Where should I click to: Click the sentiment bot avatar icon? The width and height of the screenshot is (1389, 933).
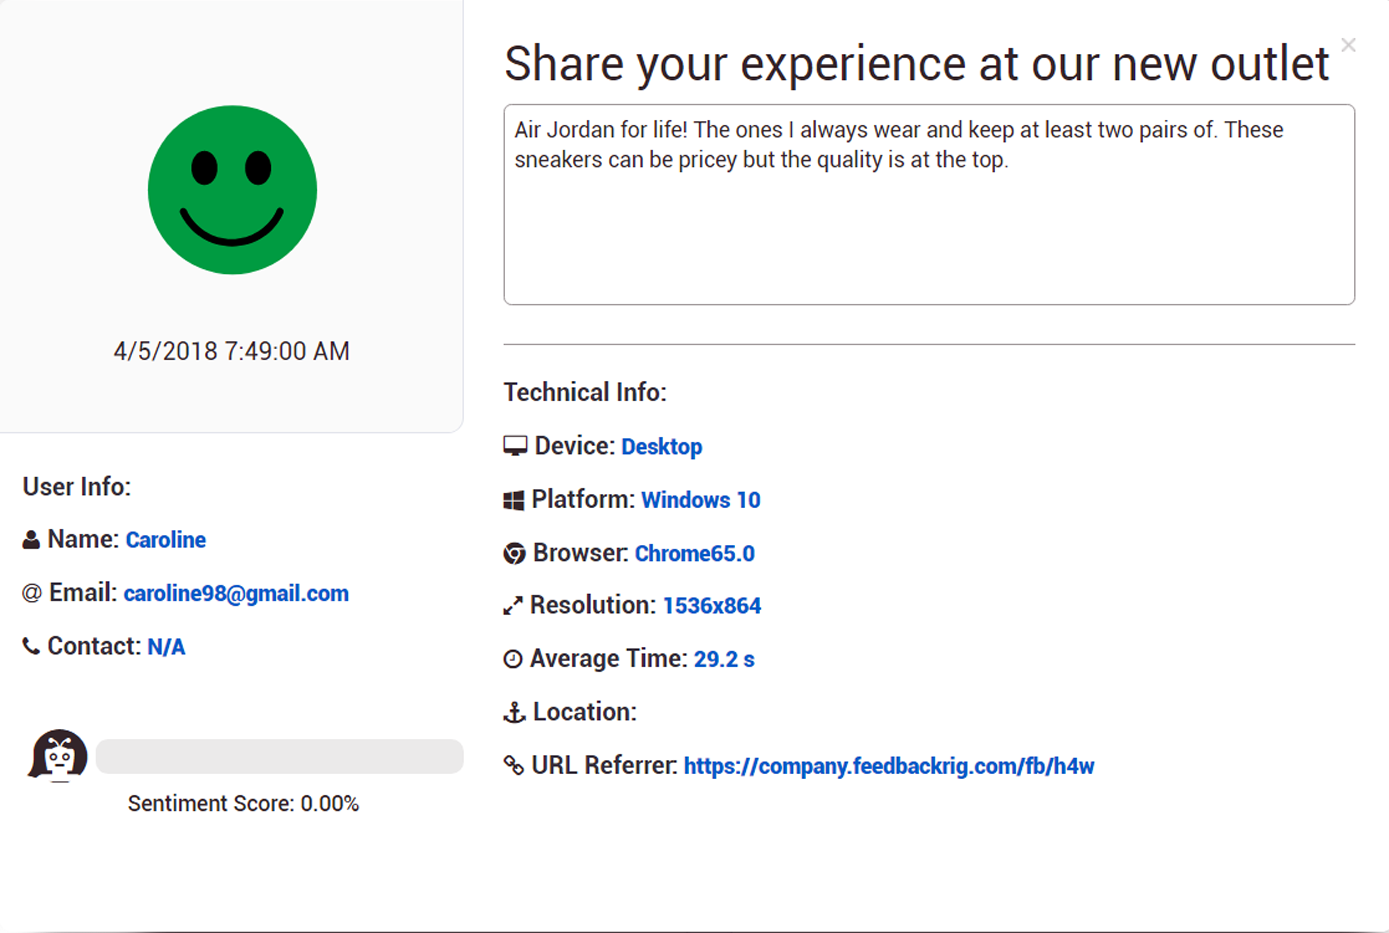pyautogui.click(x=58, y=755)
